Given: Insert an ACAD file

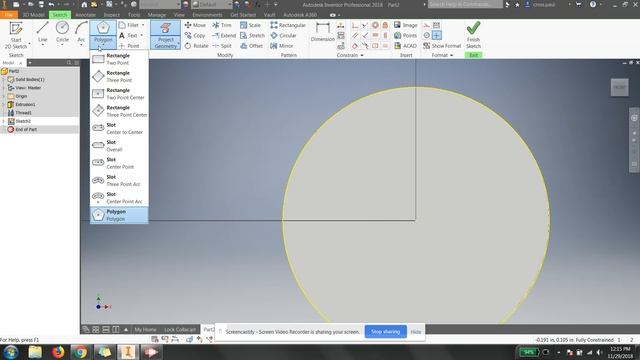Looking at the screenshot, I should pyautogui.click(x=405, y=46).
